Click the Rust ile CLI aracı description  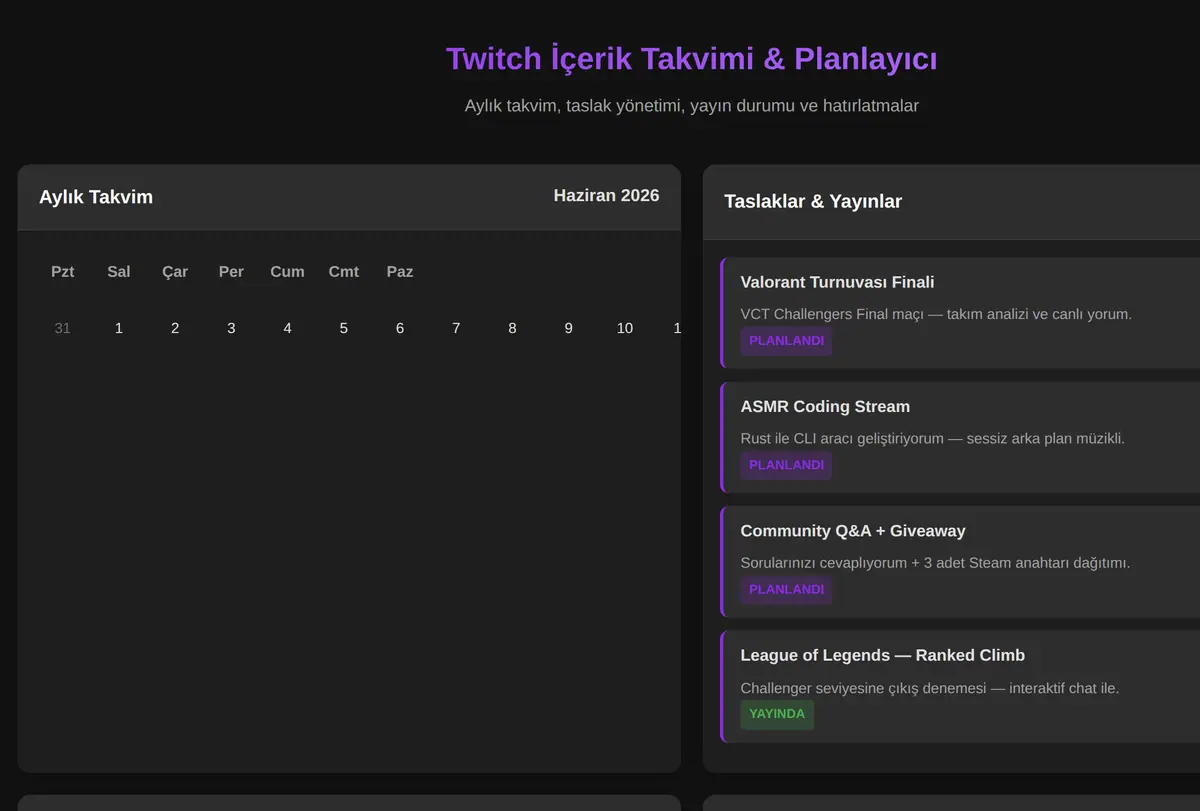(x=933, y=438)
